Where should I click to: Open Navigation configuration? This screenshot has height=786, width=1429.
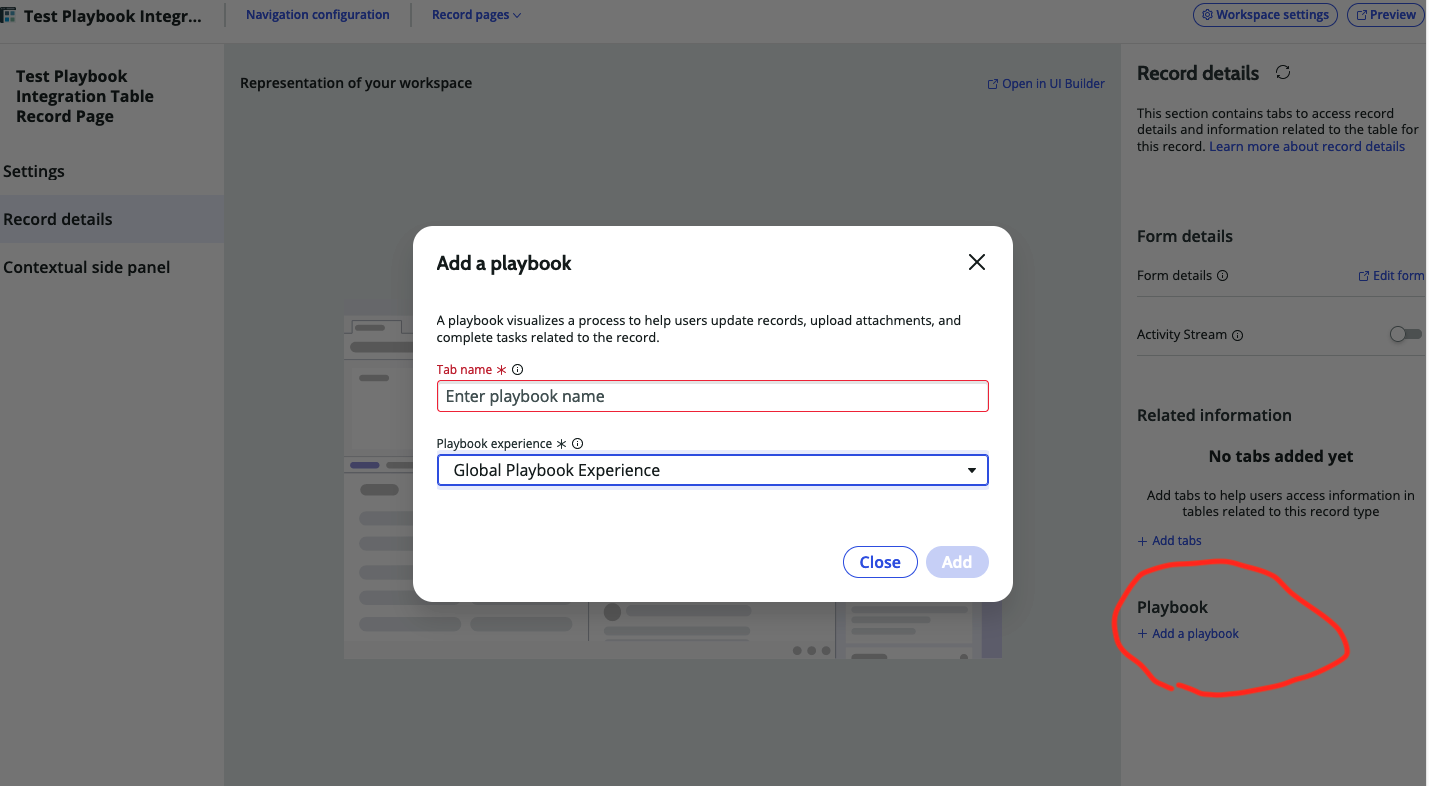point(317,14)
